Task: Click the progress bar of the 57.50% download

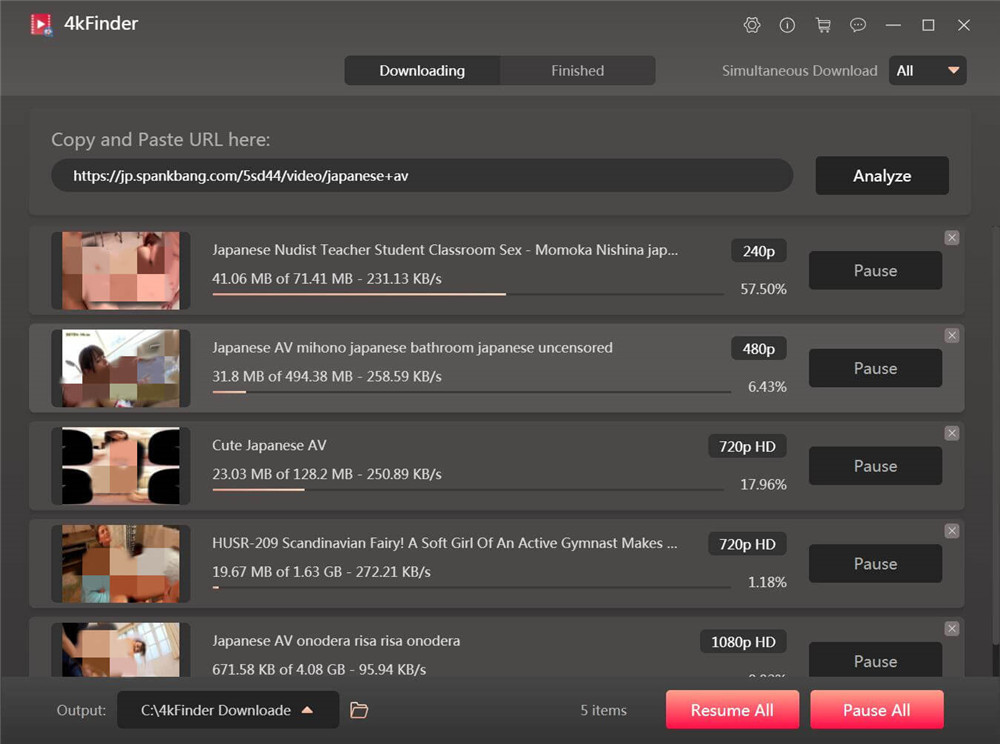Action: [467, 294]
